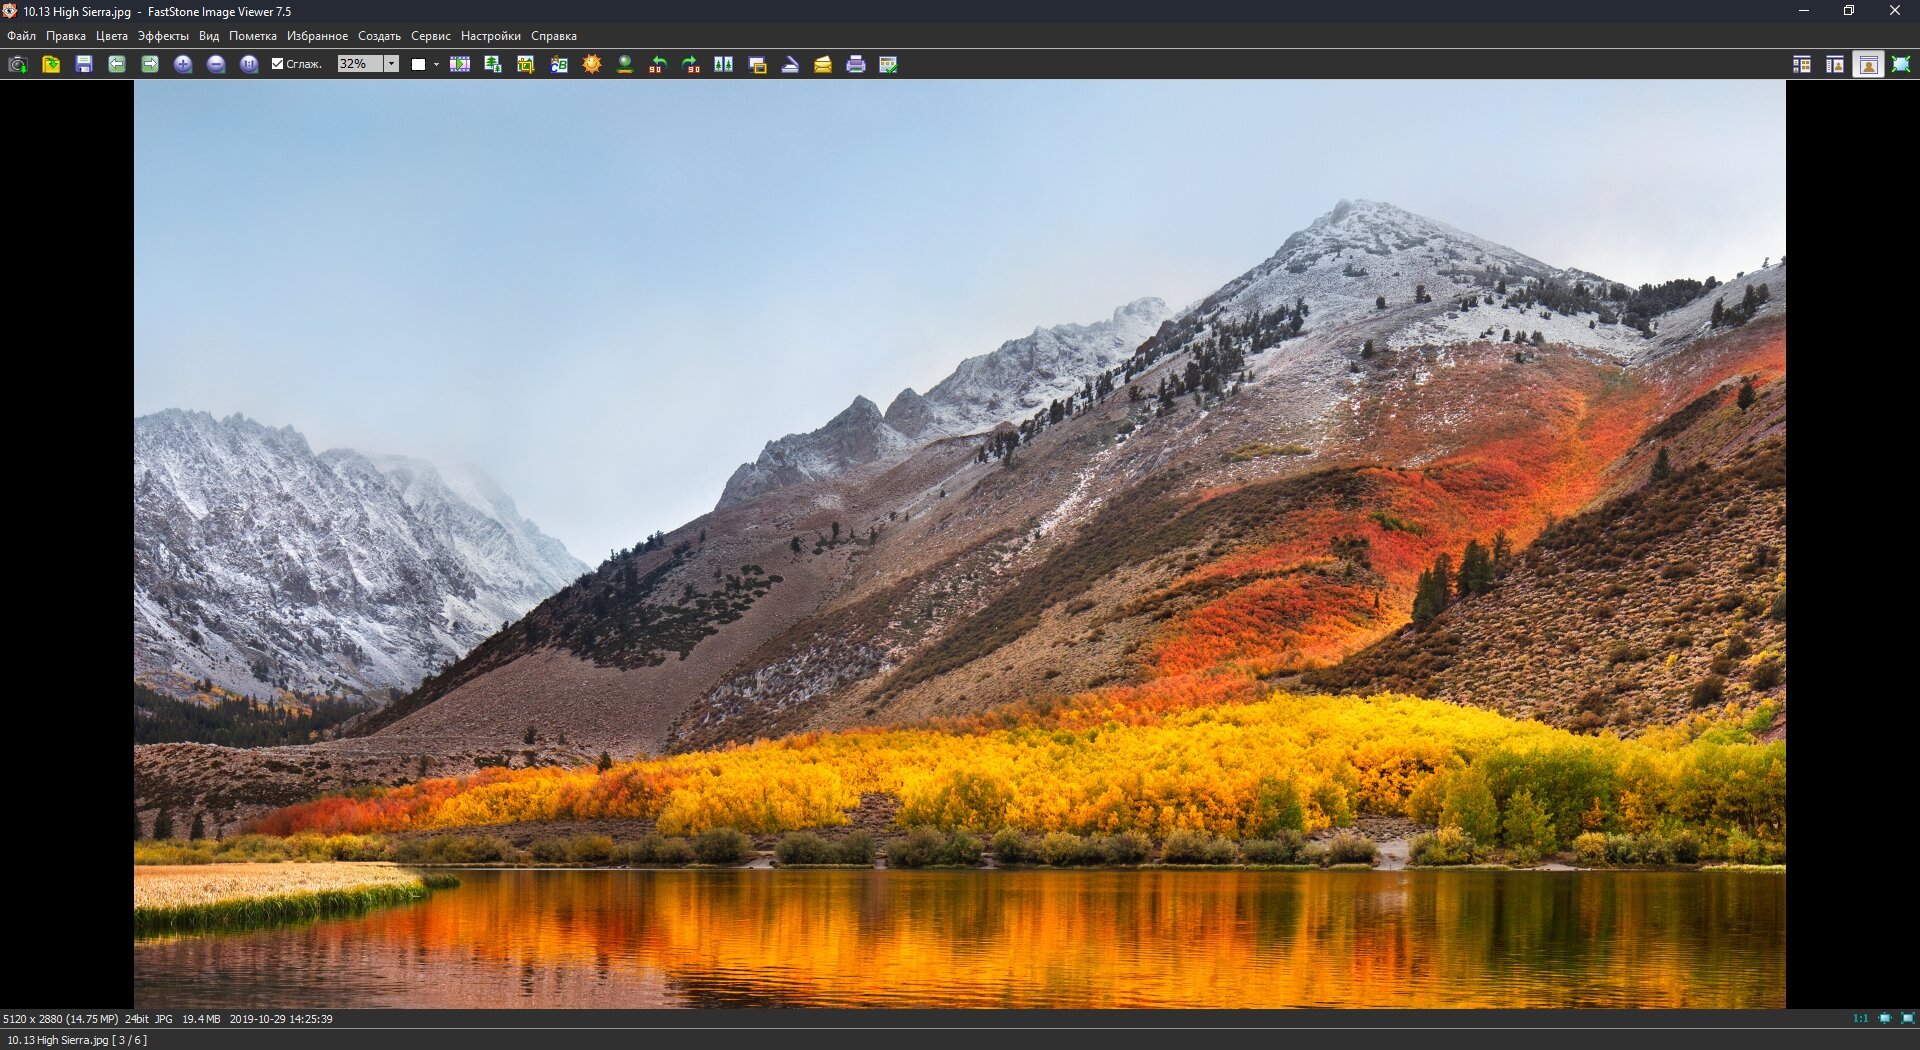This screenshot has height=1050, width=1920.
Task: Rotate image left 90 degrees
Action: point(658,64)
